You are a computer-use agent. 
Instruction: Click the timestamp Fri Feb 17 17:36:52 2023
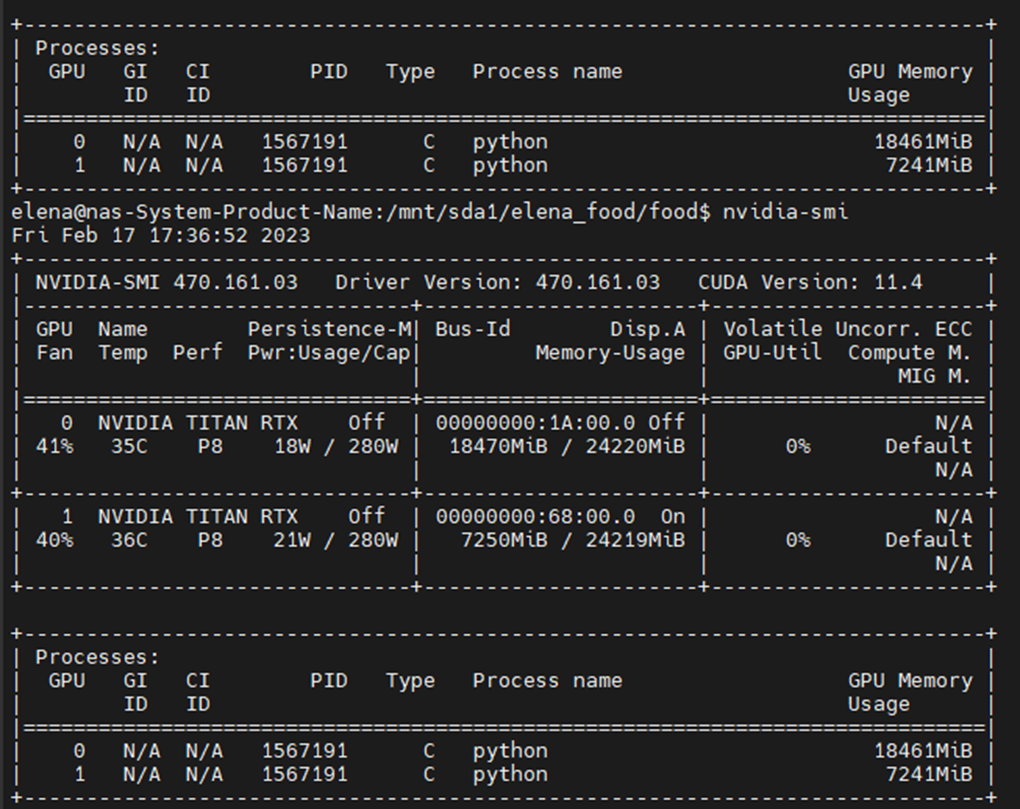point(161,235)
